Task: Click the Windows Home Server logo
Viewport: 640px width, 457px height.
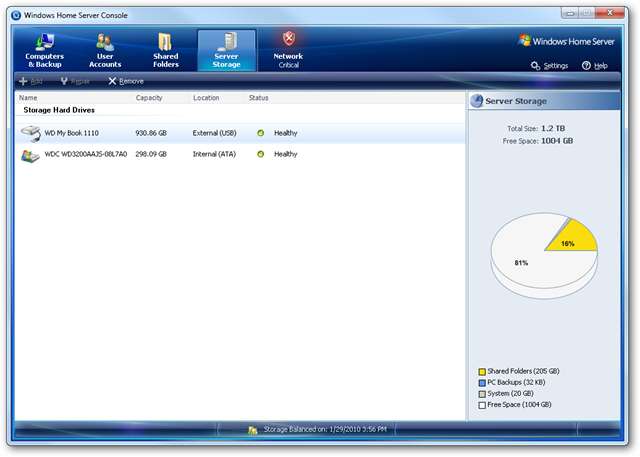Action: click(x=566, y=41)
